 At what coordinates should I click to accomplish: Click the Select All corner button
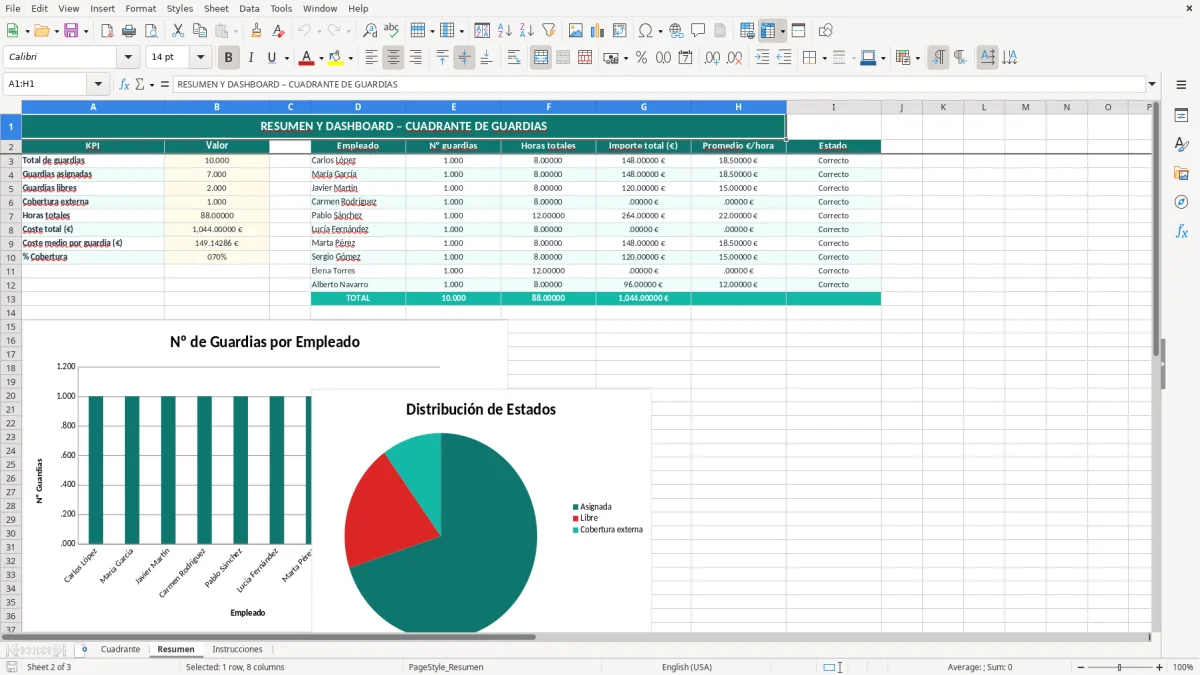pyautogui.click(x=10, y=107)
